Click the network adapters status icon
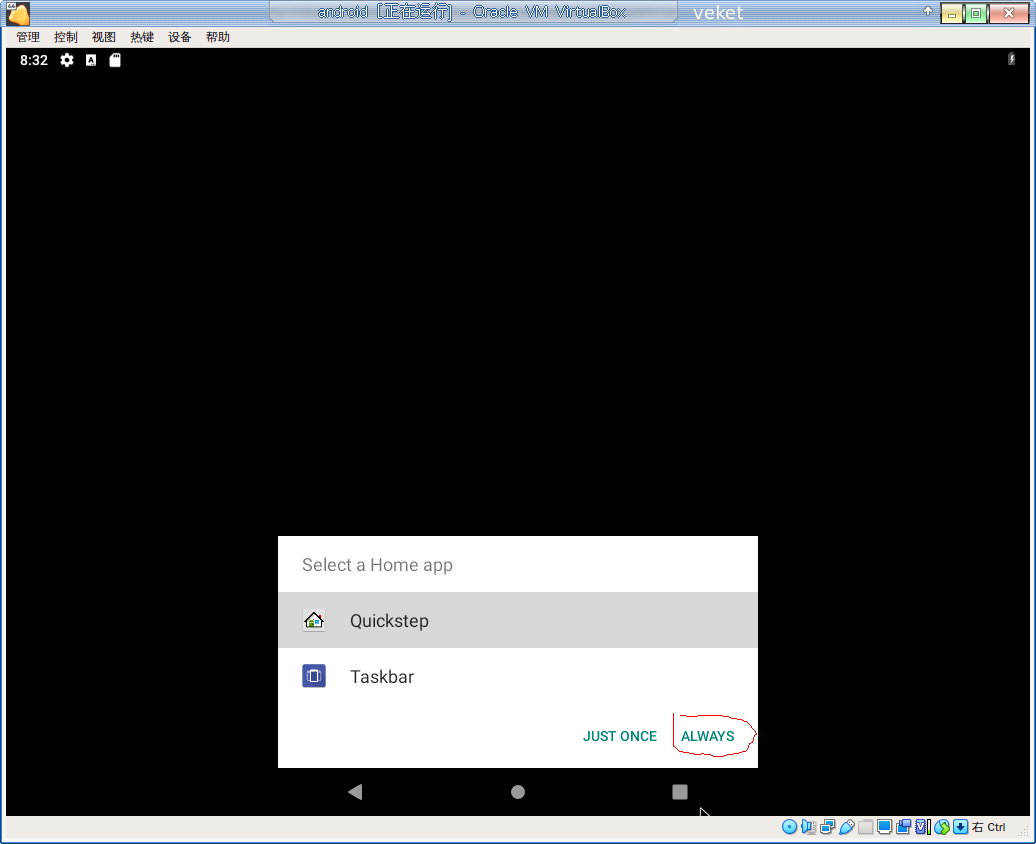The width and height of the screenshot is (1036, 844). coord(827,827)
